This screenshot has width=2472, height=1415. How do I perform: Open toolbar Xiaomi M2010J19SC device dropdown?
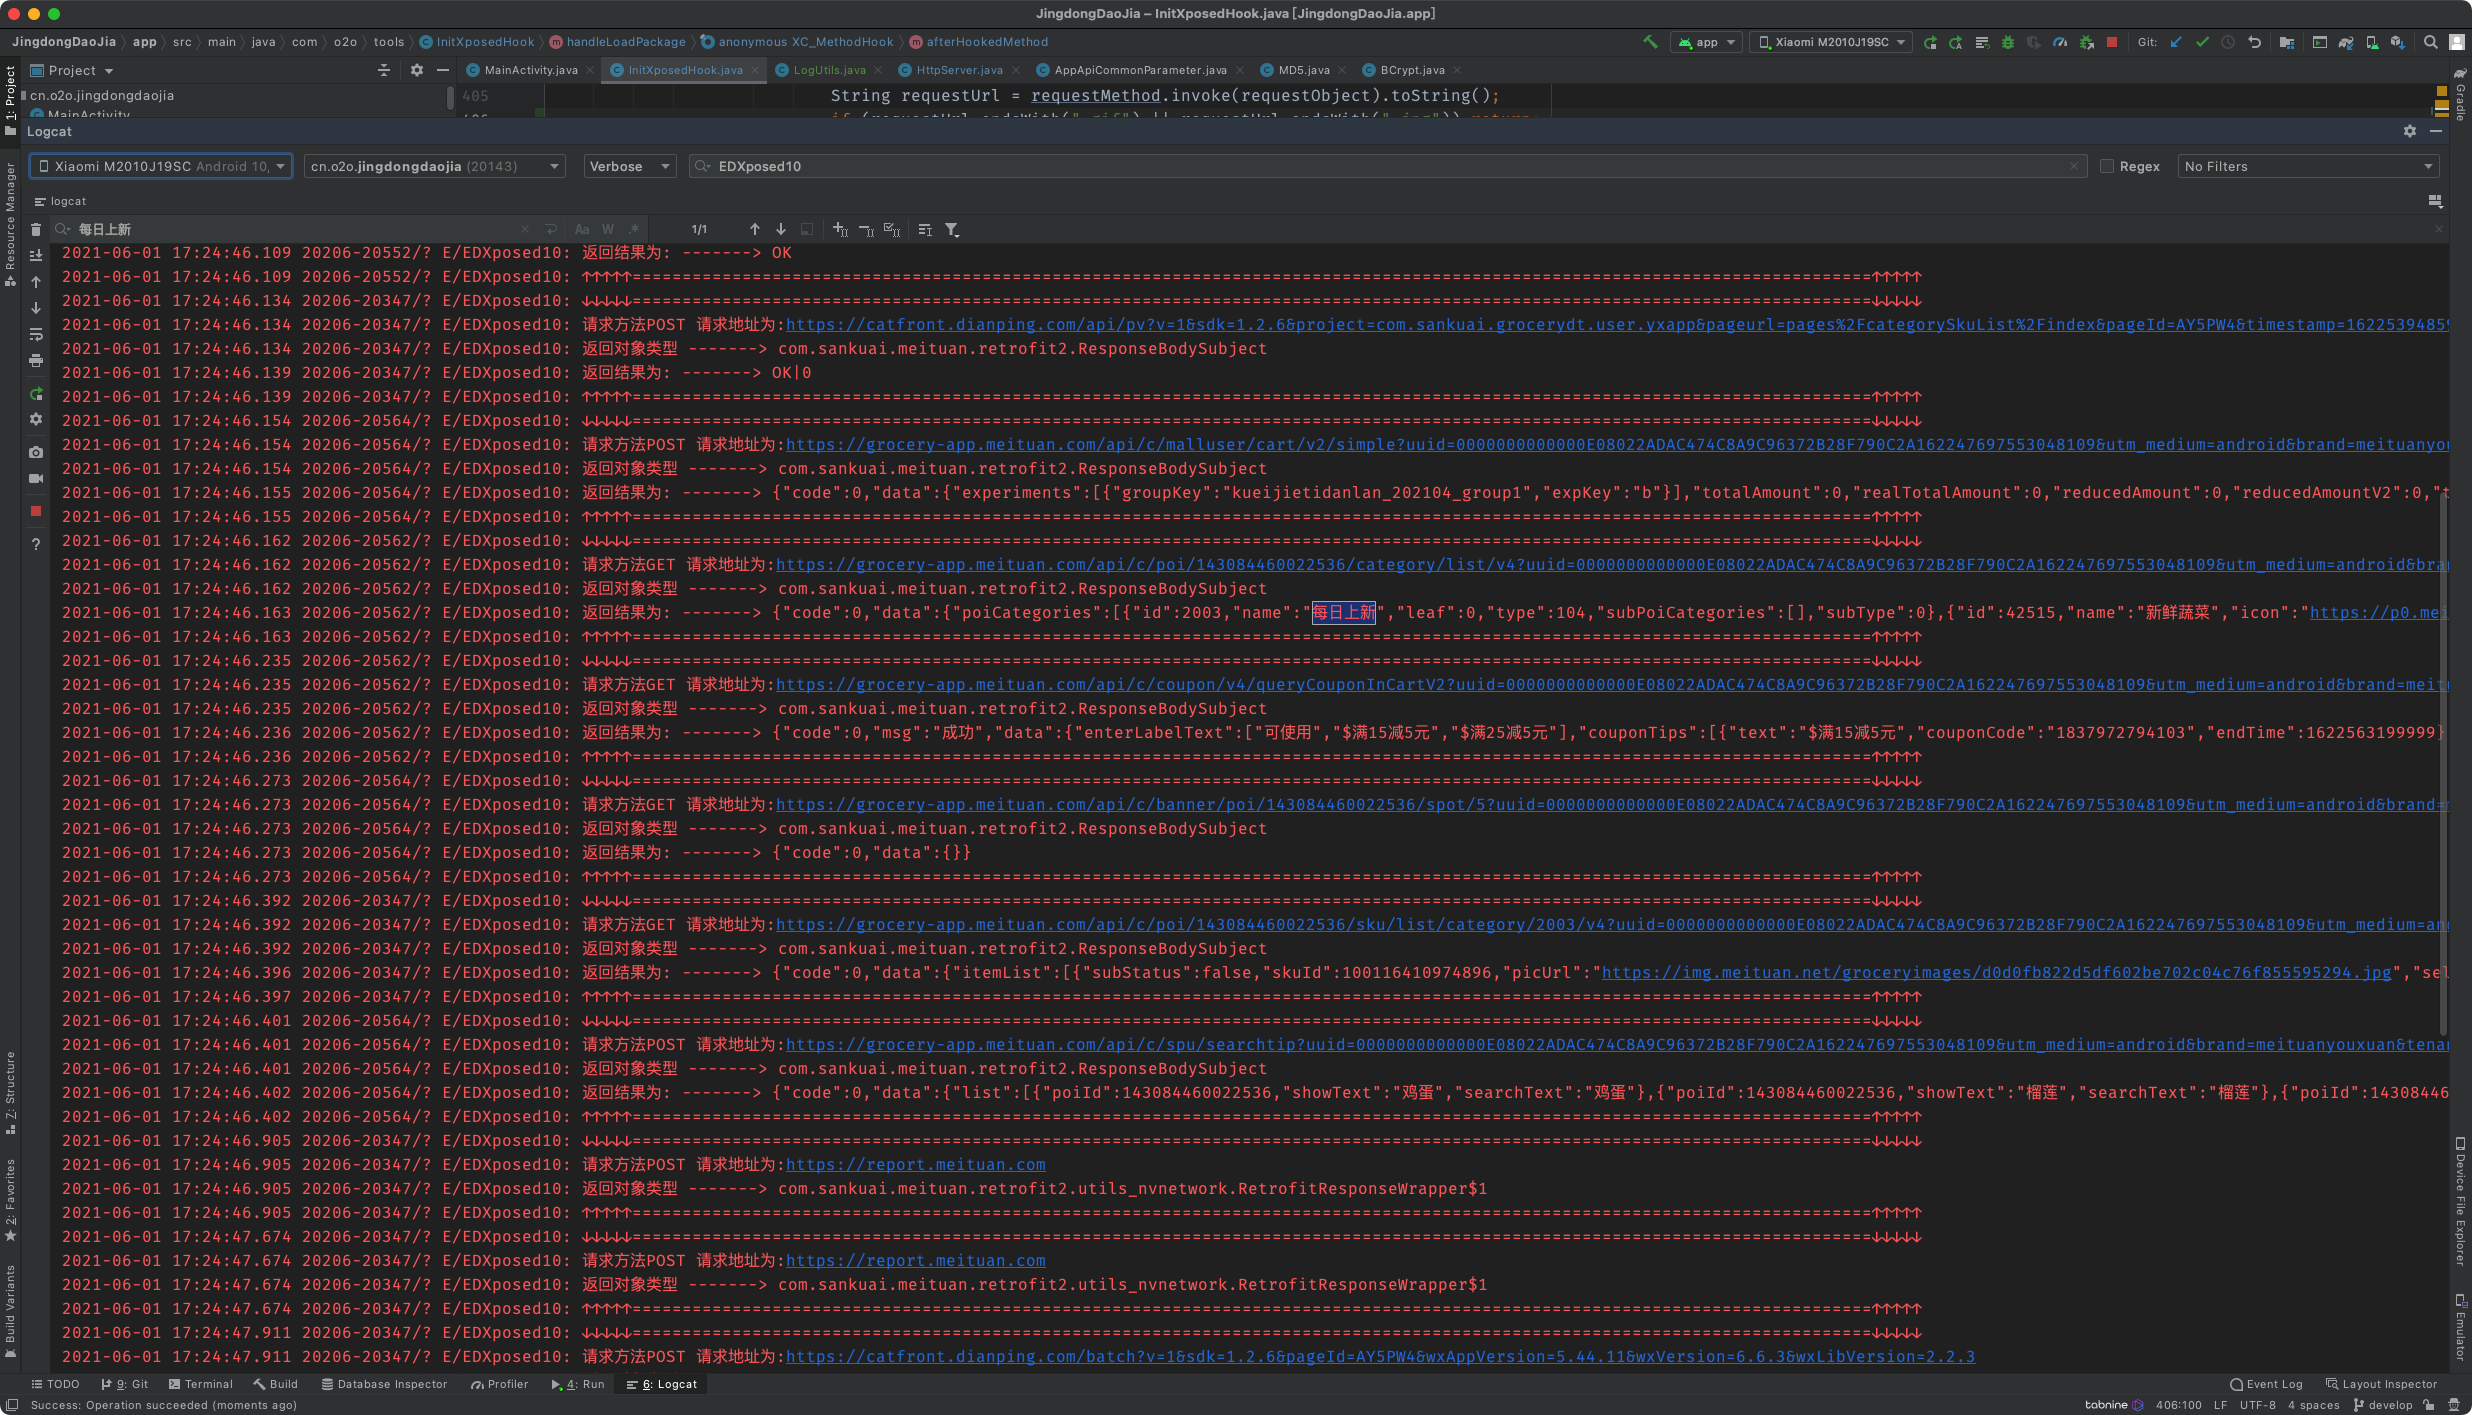pos(1832,42)
